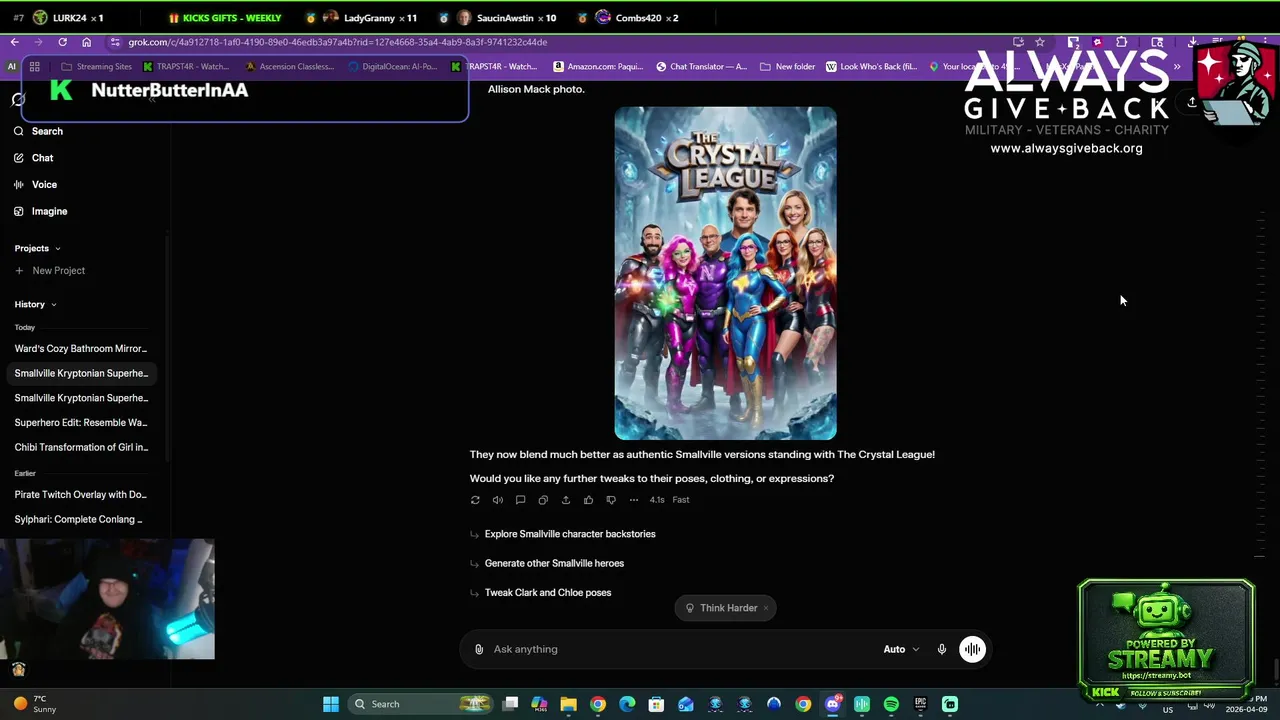This screenshot has width=1280, height=720.
Task: Open Voice mode from sidebar
Action: 36,185
